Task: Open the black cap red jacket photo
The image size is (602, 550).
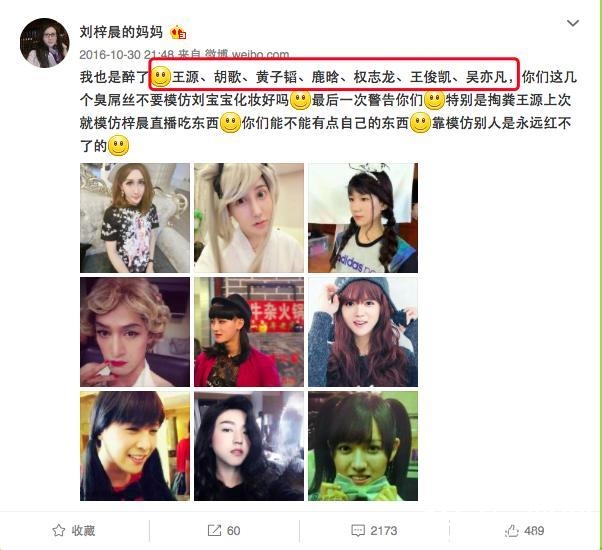Action: tap(249, 332)
